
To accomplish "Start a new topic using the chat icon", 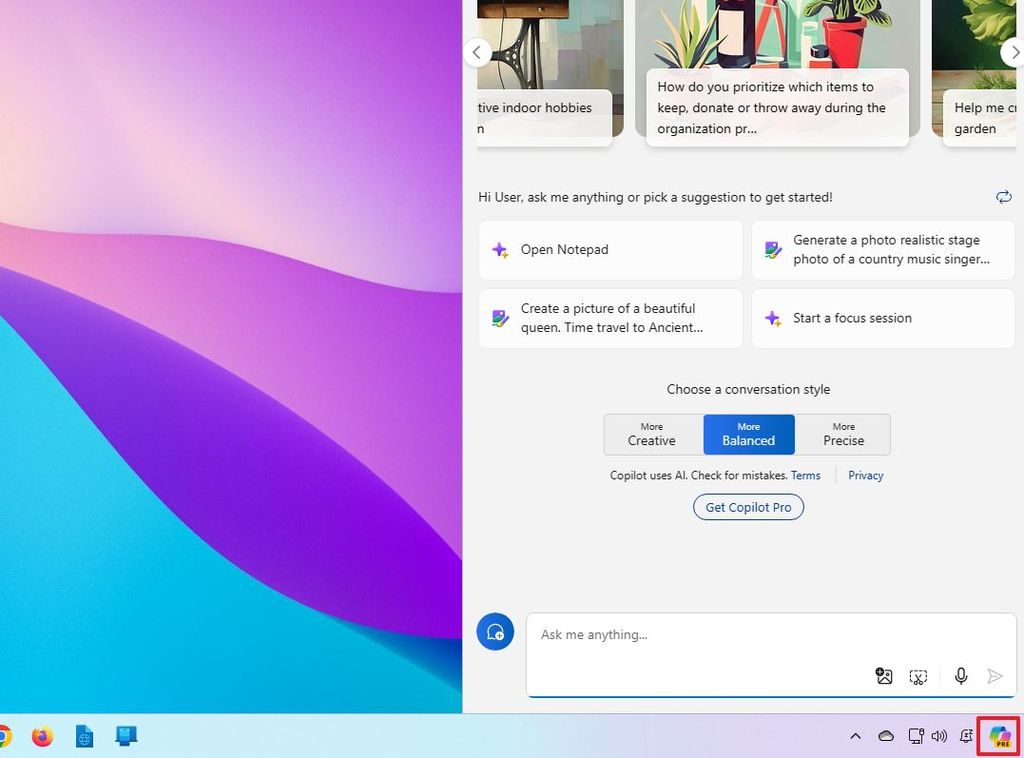I will (494, 631).
